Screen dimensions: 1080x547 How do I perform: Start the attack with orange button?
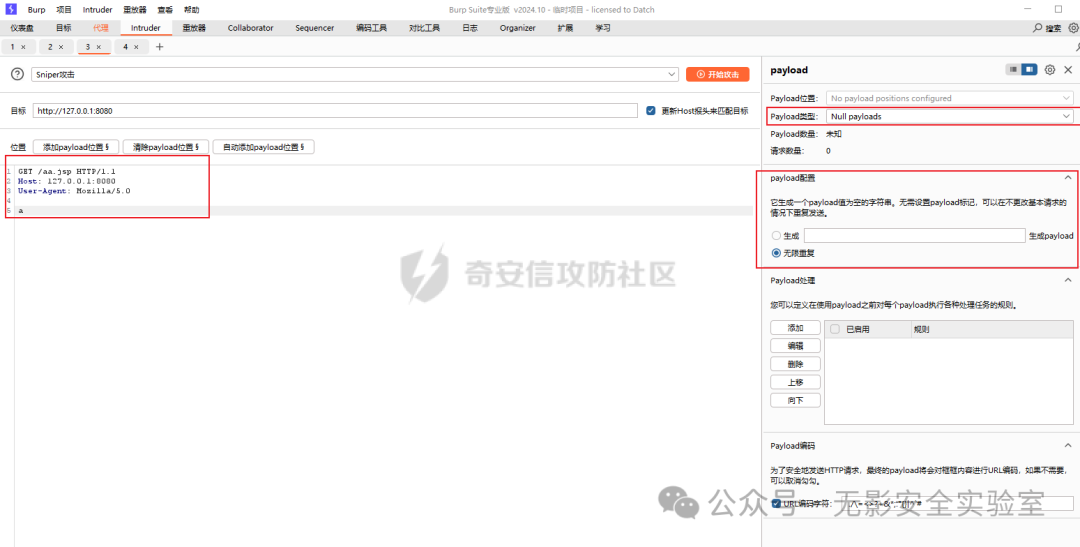coord(718,74)
